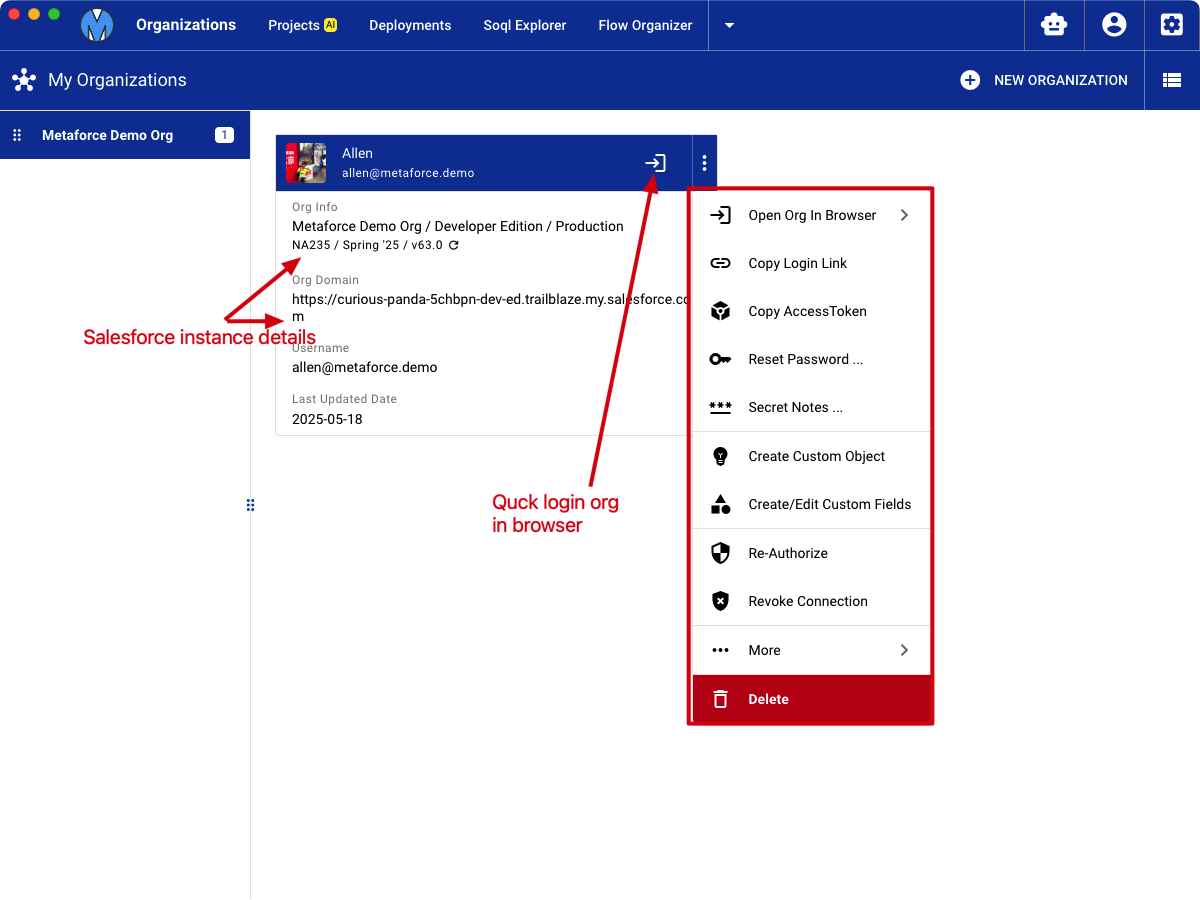This screenshot has width=1200, height=900.
Task: Expand the More submenu chevron
Action: point(904,650)
